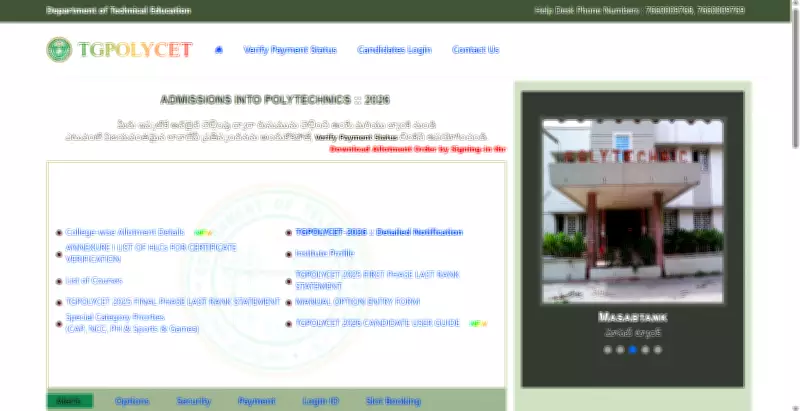This screenshot has height=411, width=800.
Task: Click red Download Allotment Order text
Action: tap(417, 149)
